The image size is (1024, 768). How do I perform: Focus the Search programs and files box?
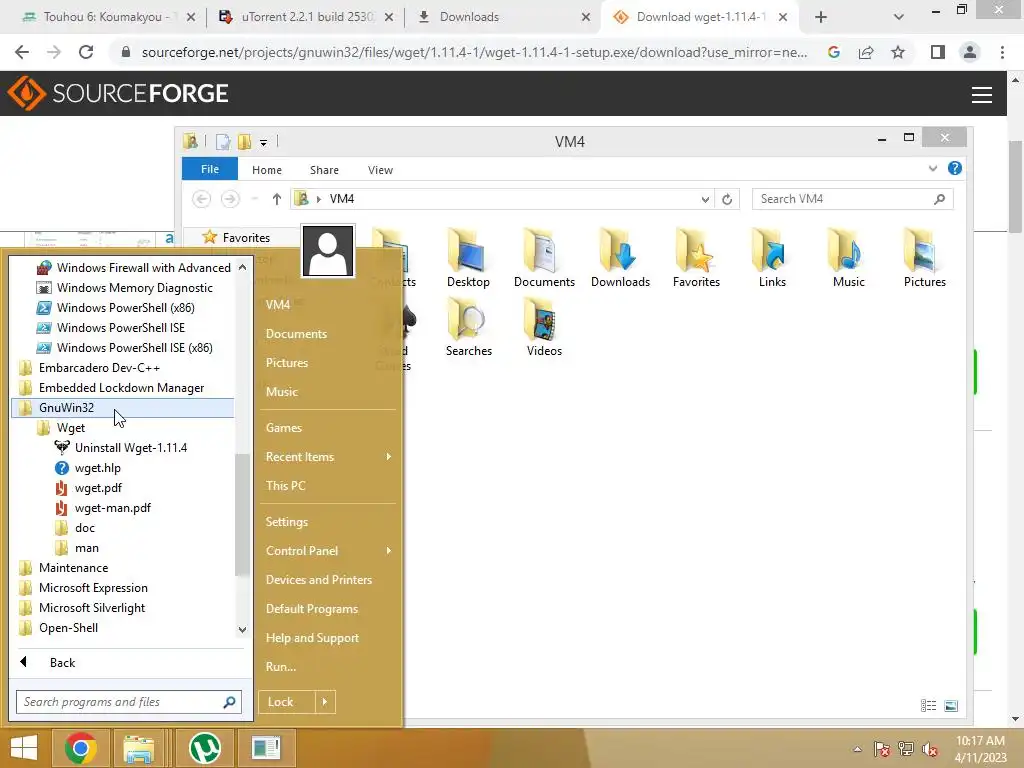click(x=129, y=702)
